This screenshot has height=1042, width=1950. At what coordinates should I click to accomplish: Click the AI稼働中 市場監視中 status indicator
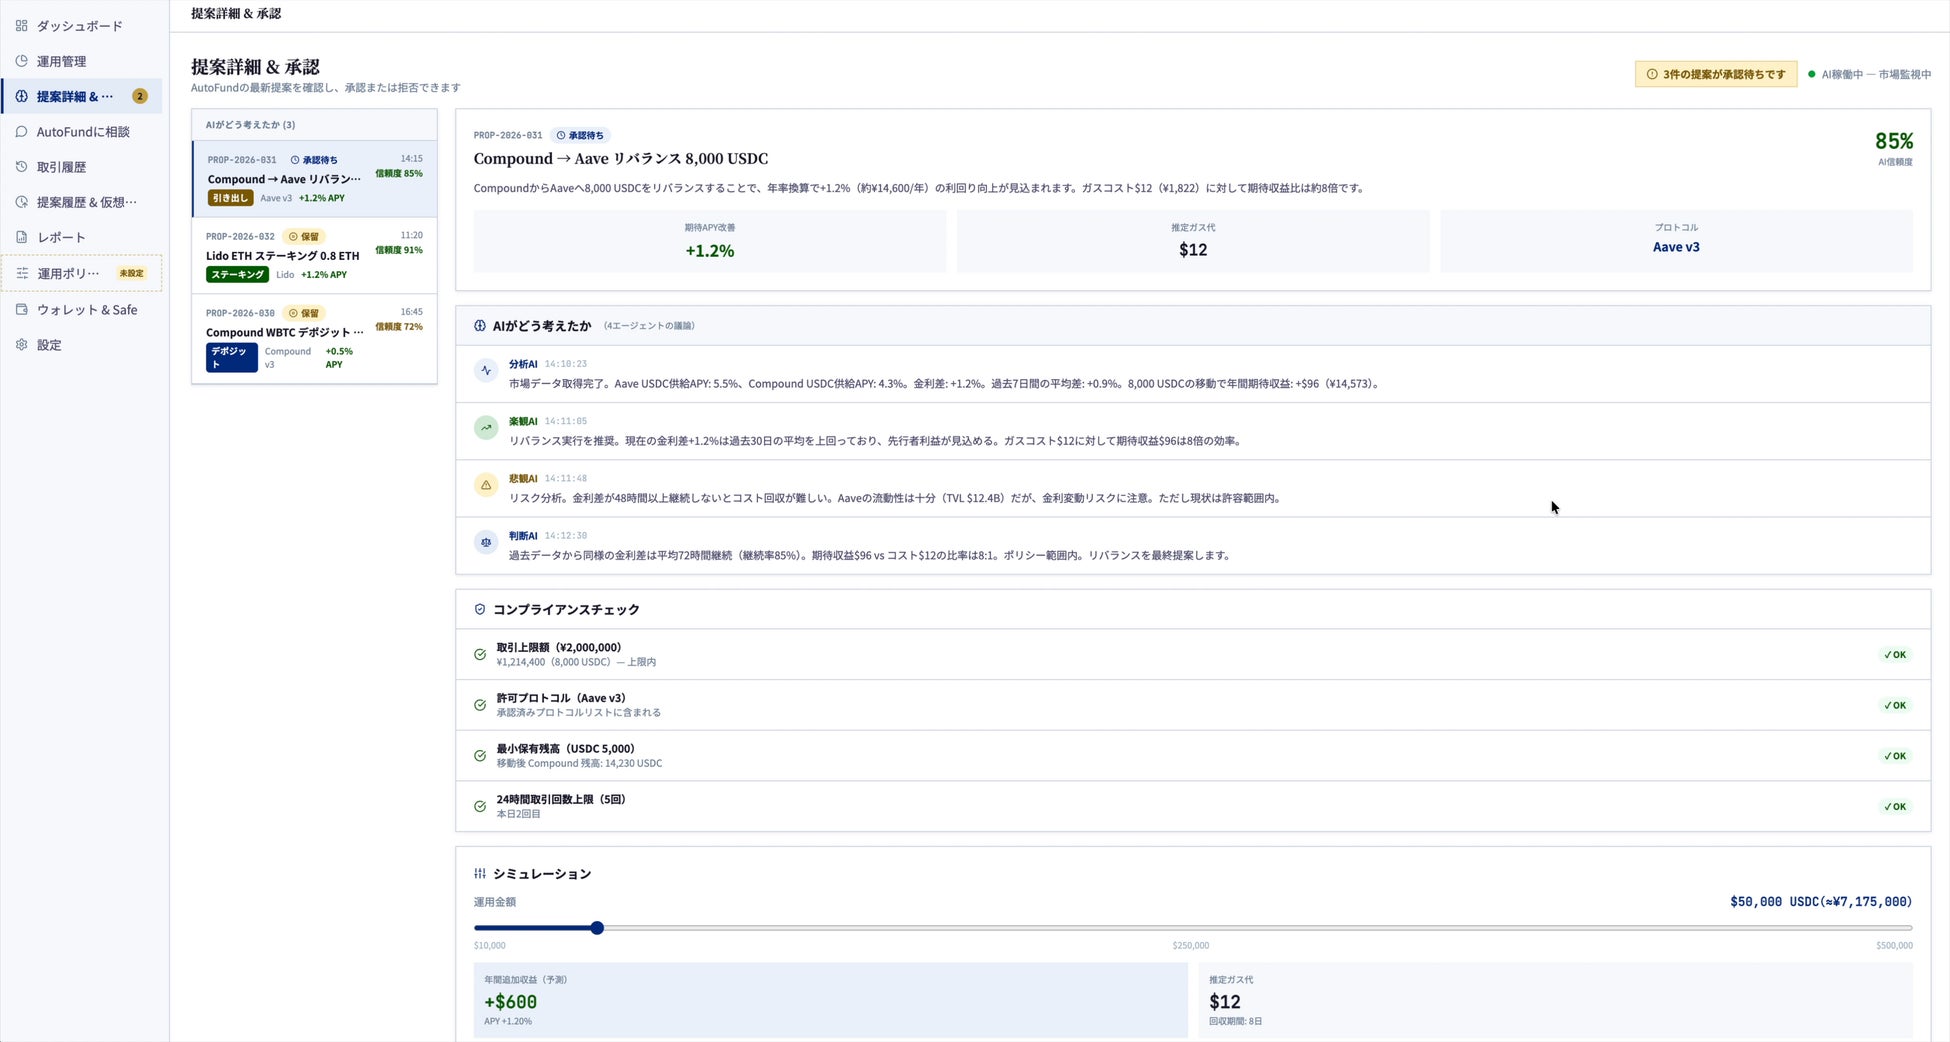point(1869,74)
